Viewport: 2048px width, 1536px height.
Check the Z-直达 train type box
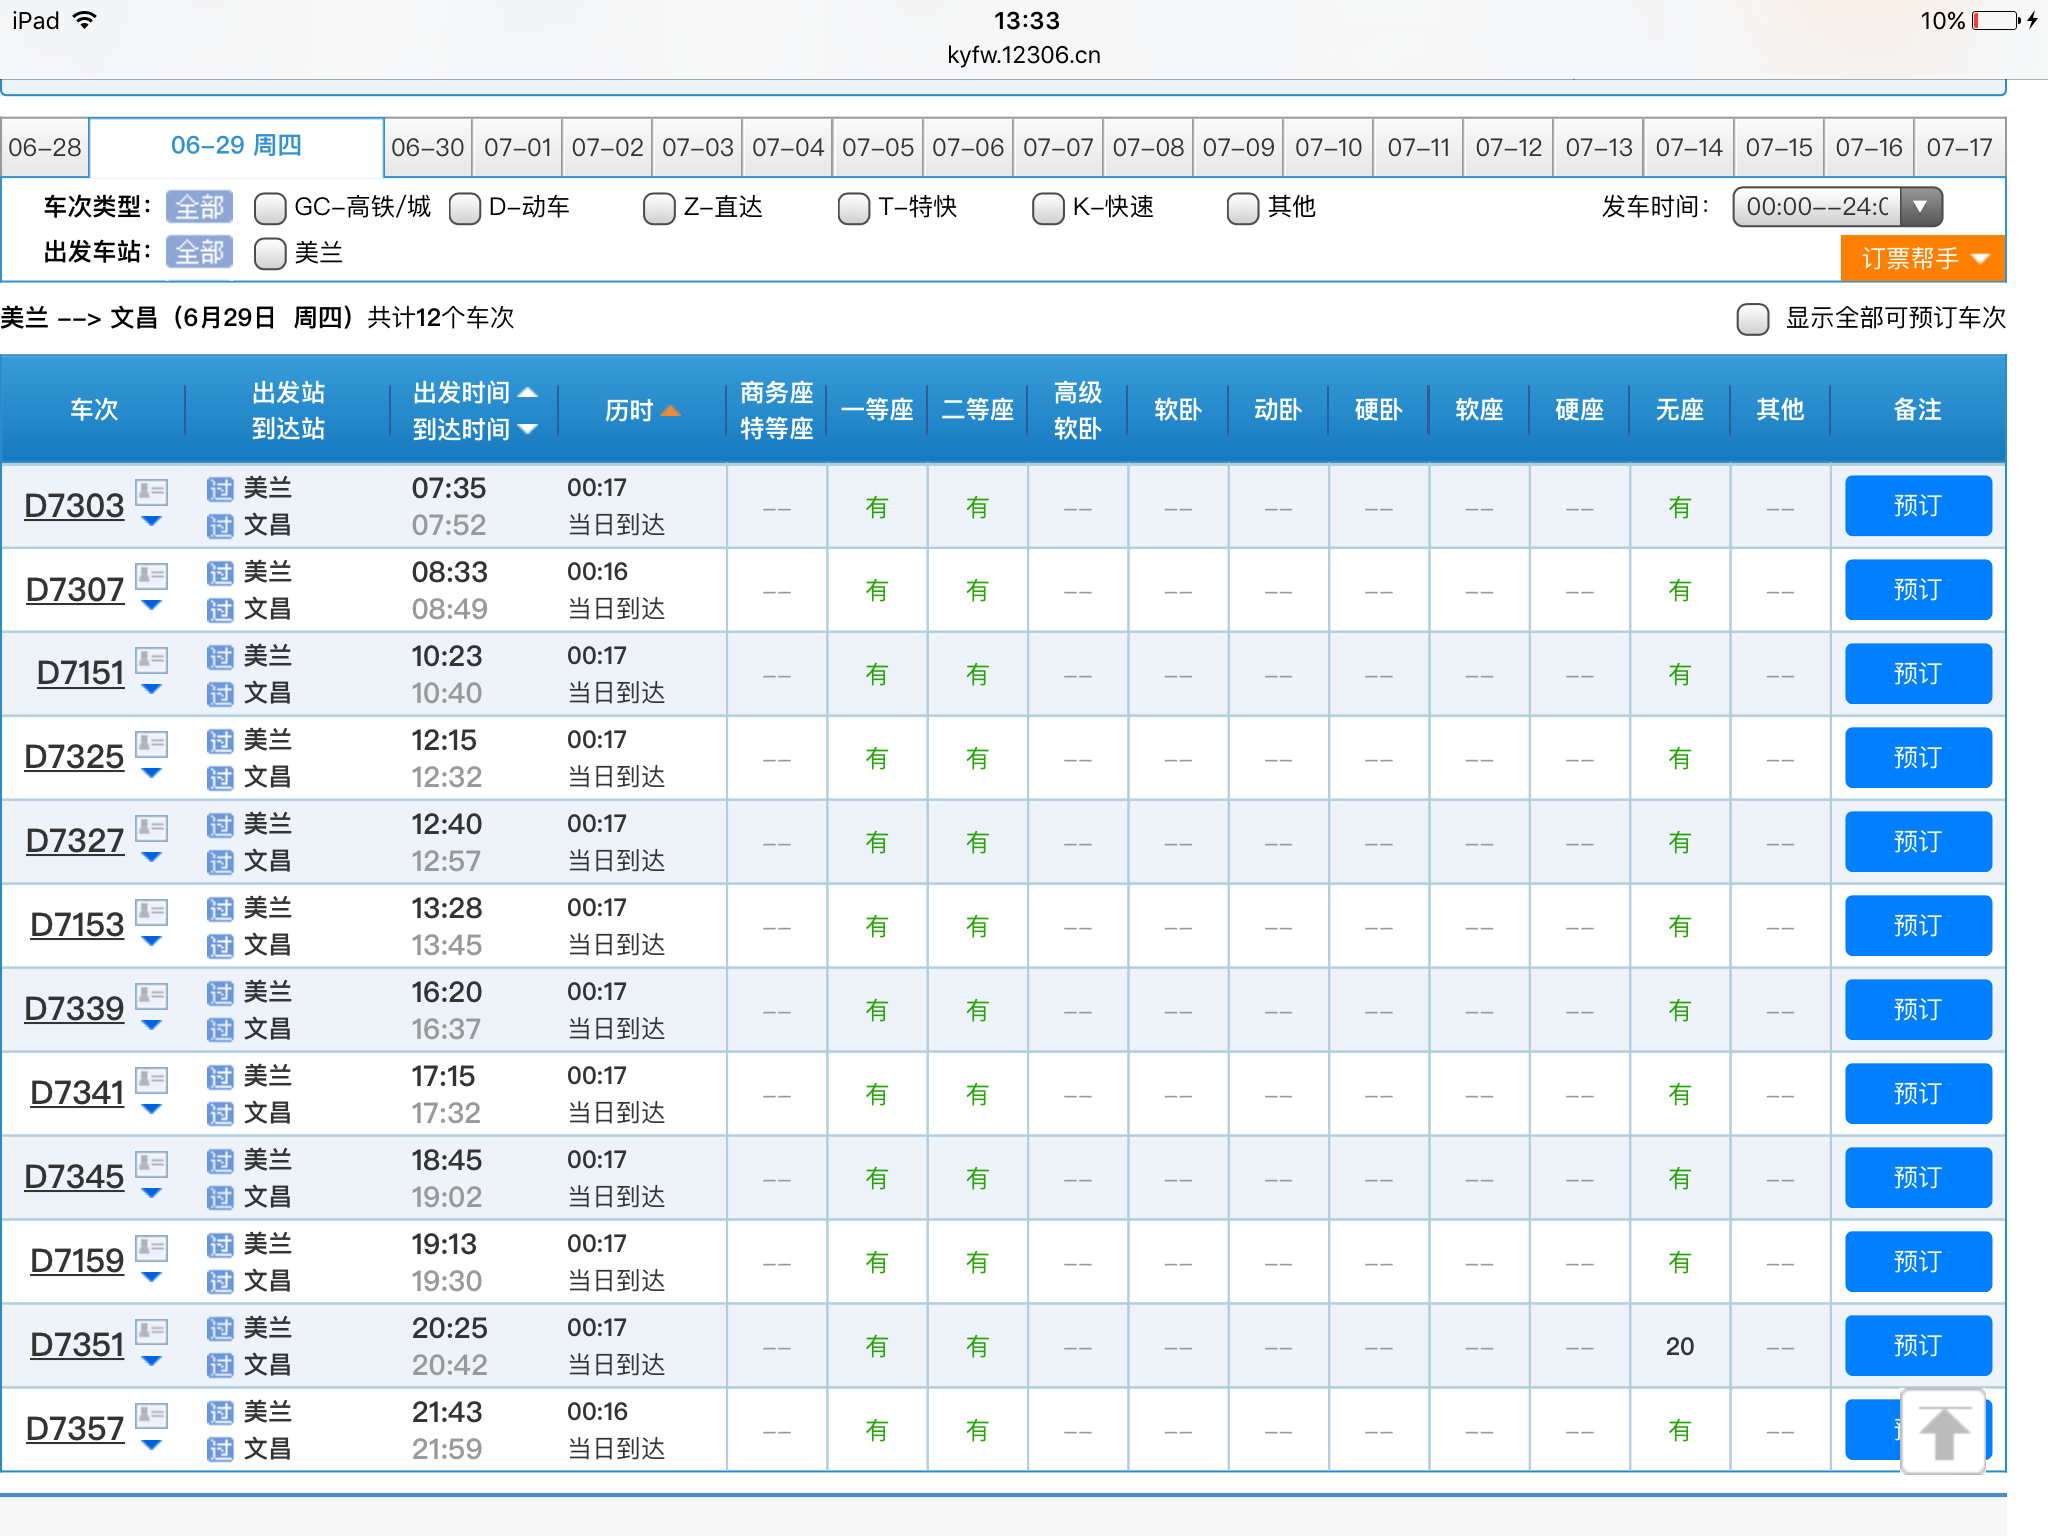[x=659, y=208]
